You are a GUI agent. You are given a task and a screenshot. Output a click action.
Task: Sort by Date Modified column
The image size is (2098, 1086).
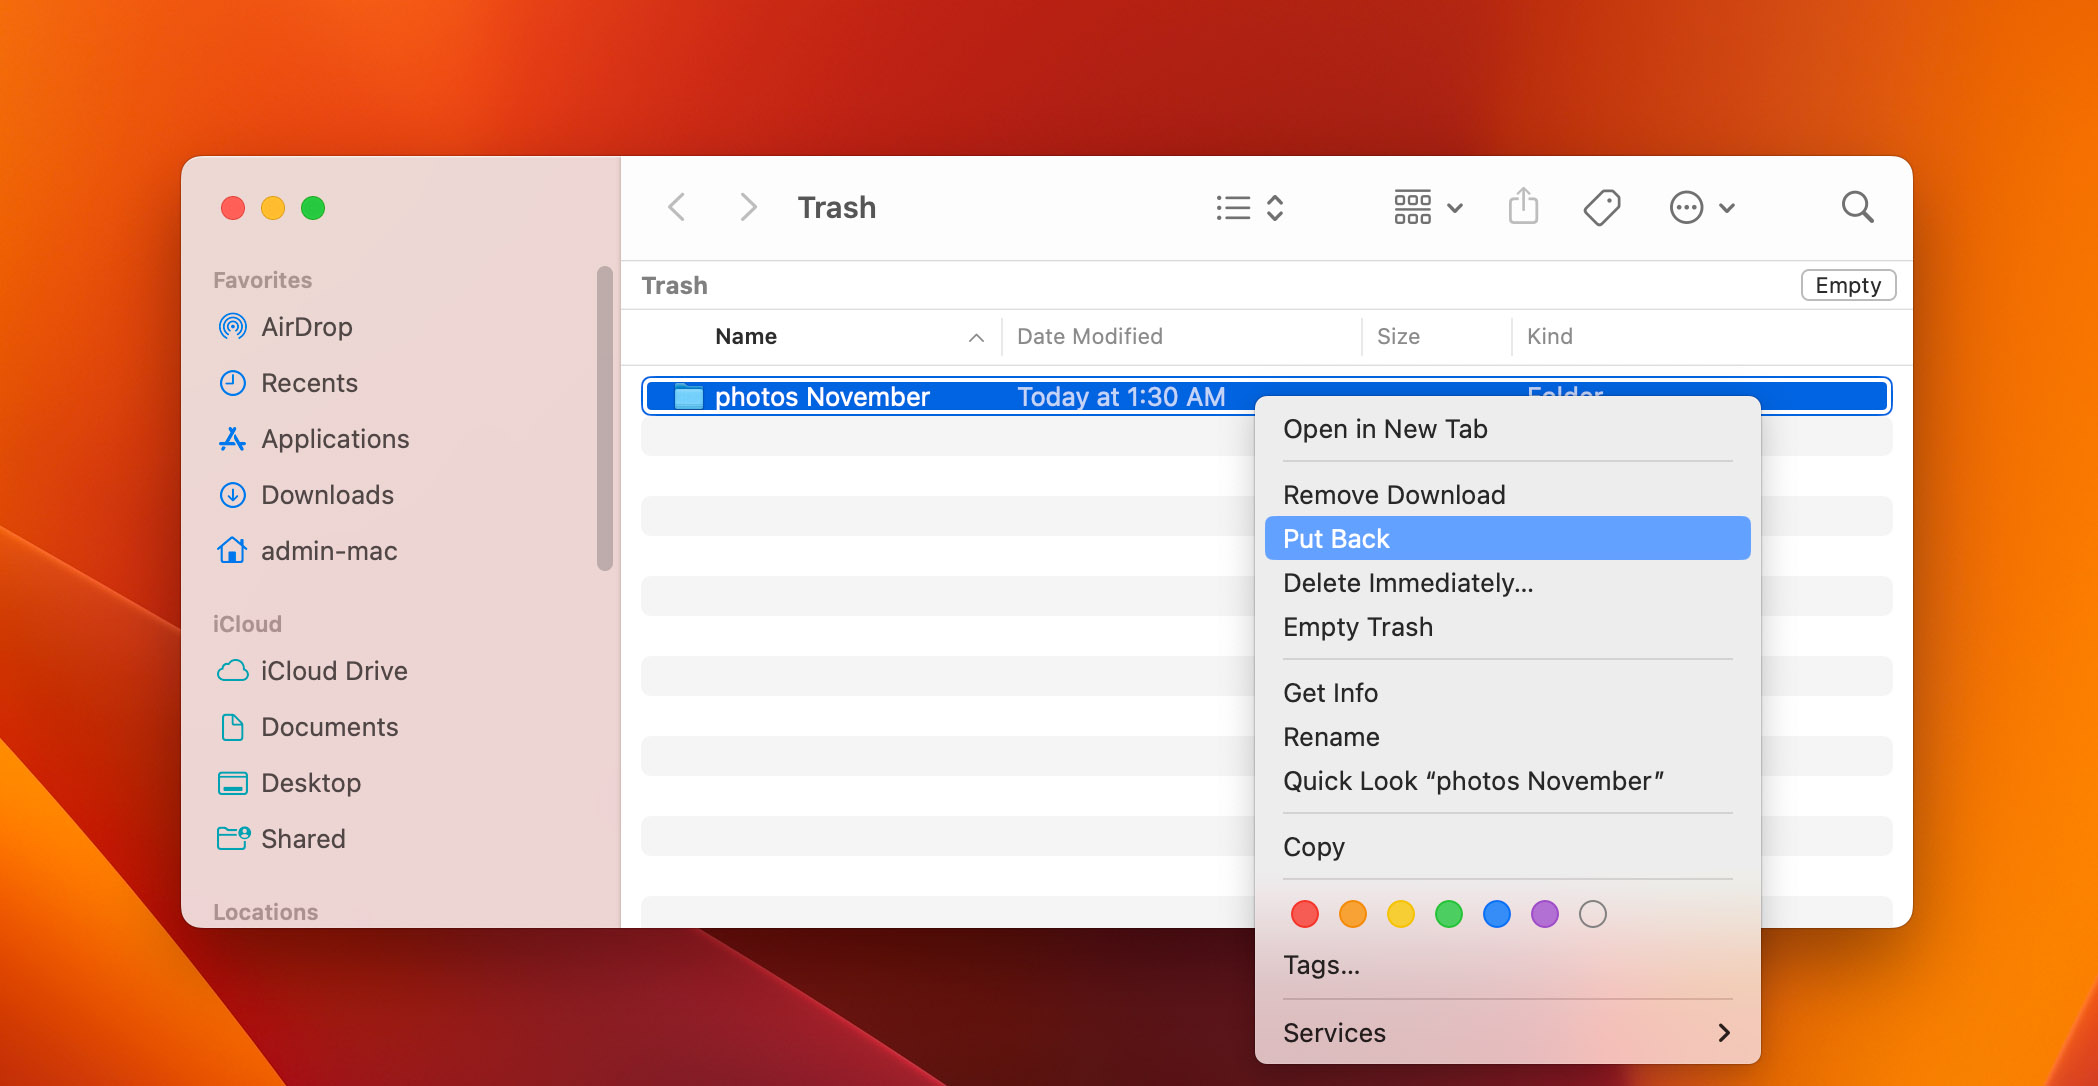tap(1090, 336)
